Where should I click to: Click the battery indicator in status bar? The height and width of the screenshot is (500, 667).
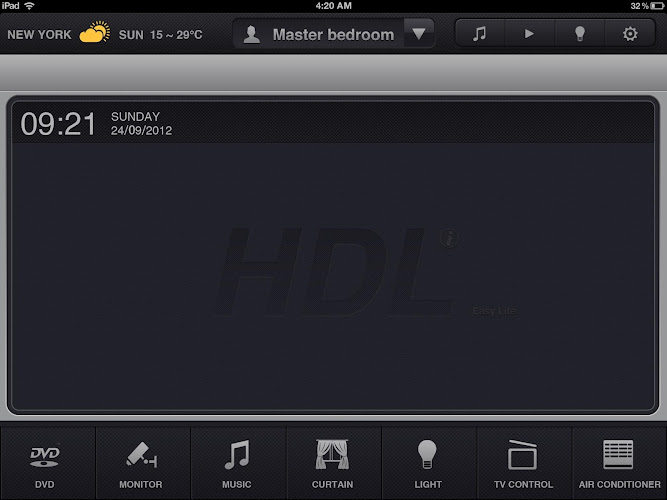(x=656, y=6)
